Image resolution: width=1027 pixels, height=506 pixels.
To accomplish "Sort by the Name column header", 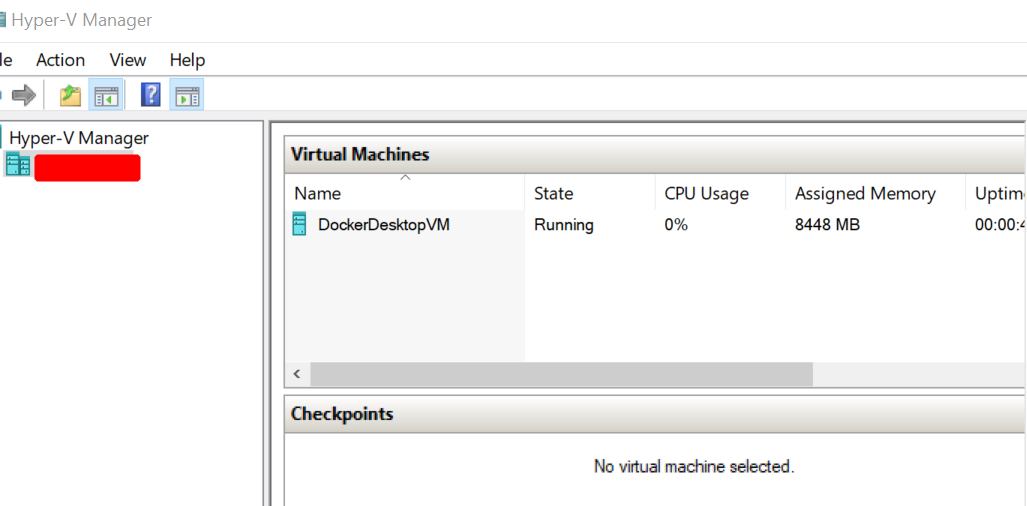I will click(405, 194).
